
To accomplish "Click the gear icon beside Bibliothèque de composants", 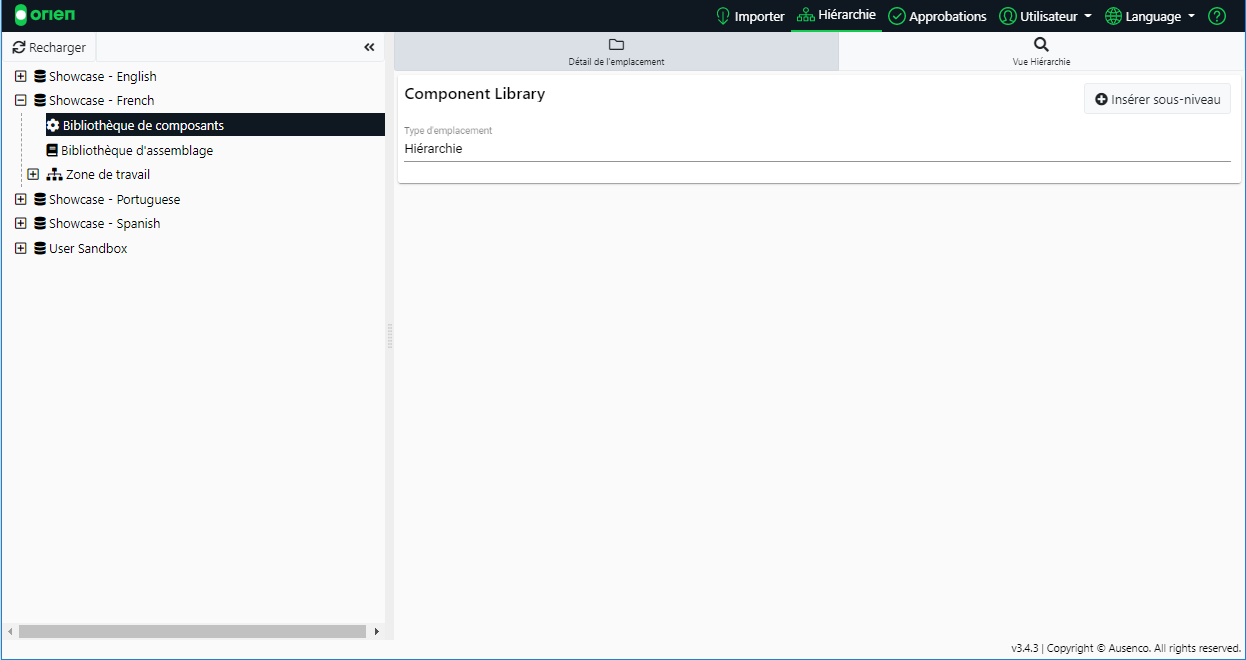I will click(53, 126).
